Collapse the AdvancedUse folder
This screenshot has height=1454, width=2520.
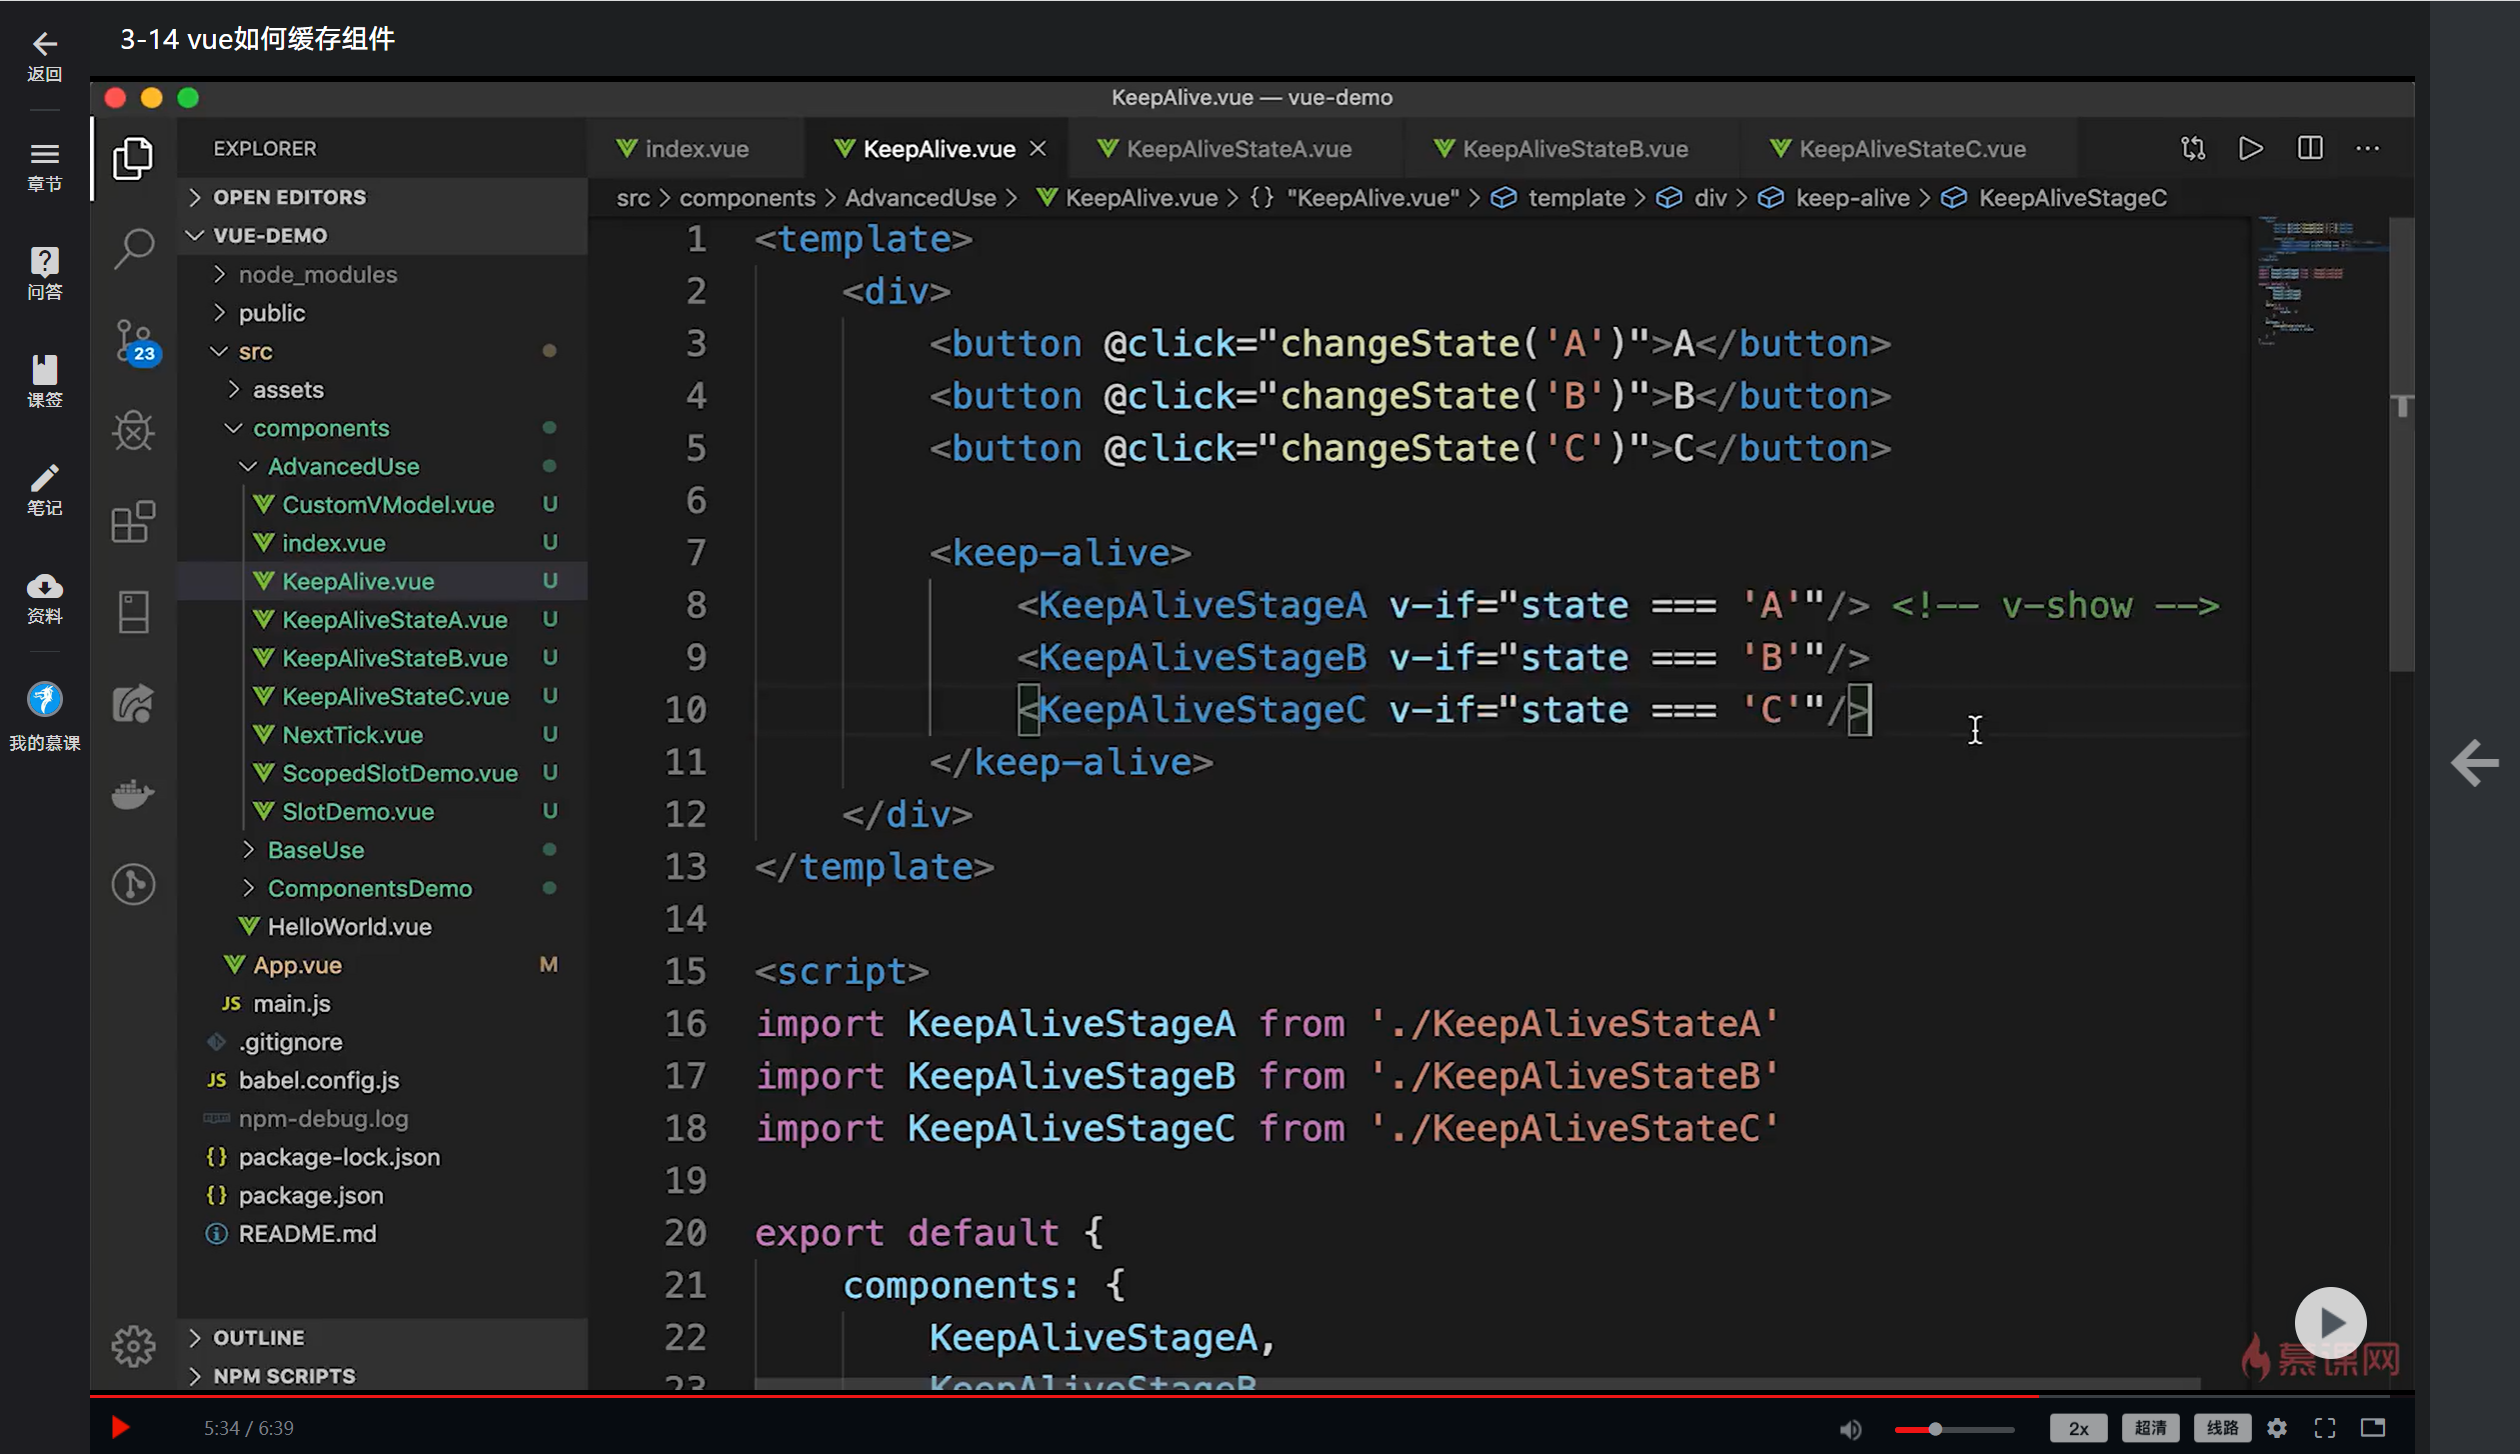point(343,466)
